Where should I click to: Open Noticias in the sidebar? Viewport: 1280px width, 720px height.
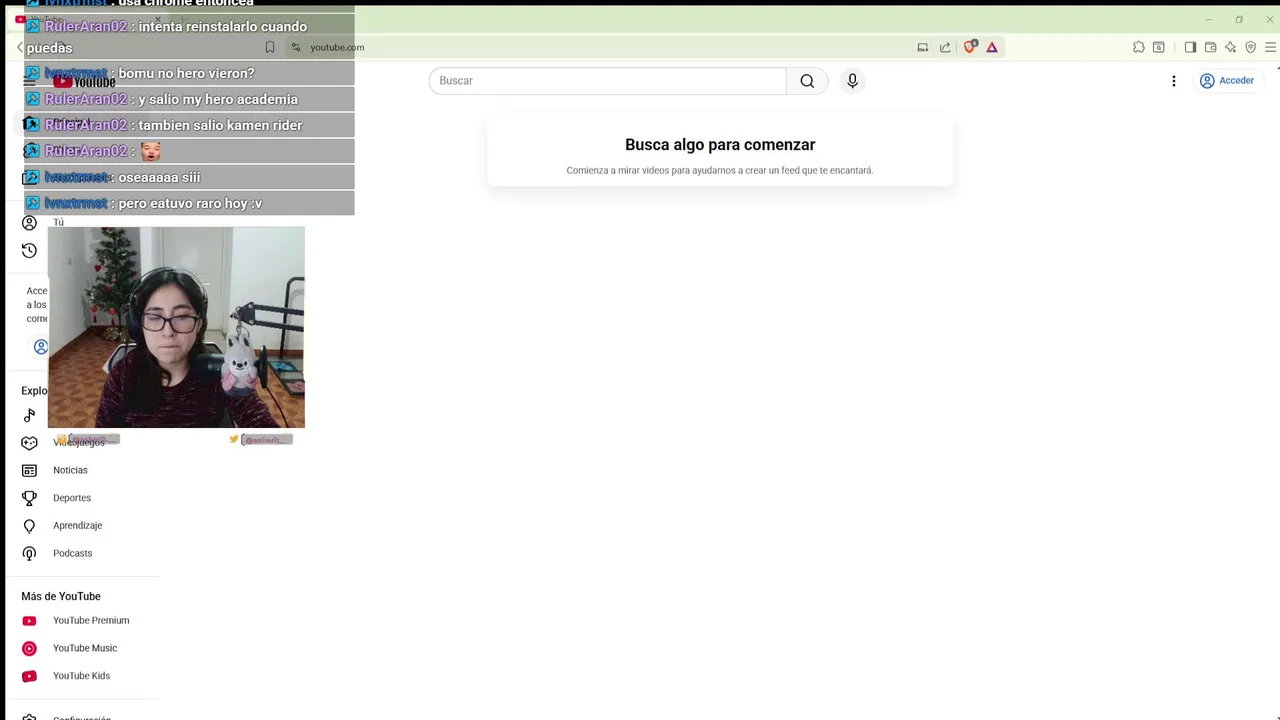pyautogui.click(x=70, y=470)
